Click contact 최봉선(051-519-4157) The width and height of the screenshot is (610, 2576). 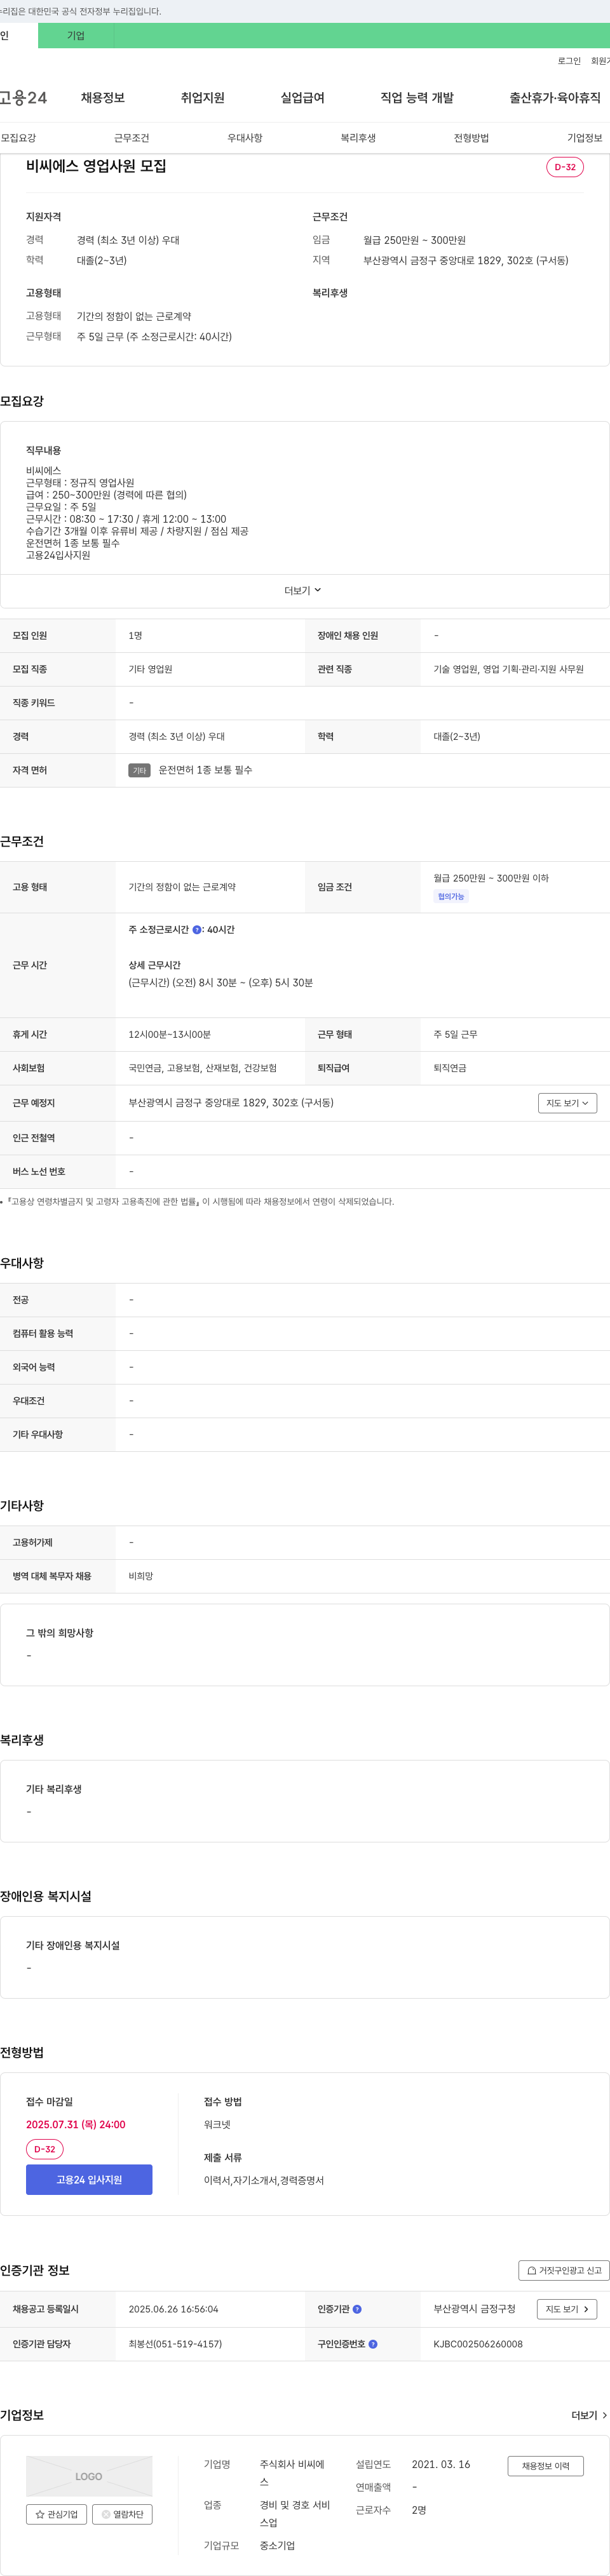click(x=175, y=2344)
